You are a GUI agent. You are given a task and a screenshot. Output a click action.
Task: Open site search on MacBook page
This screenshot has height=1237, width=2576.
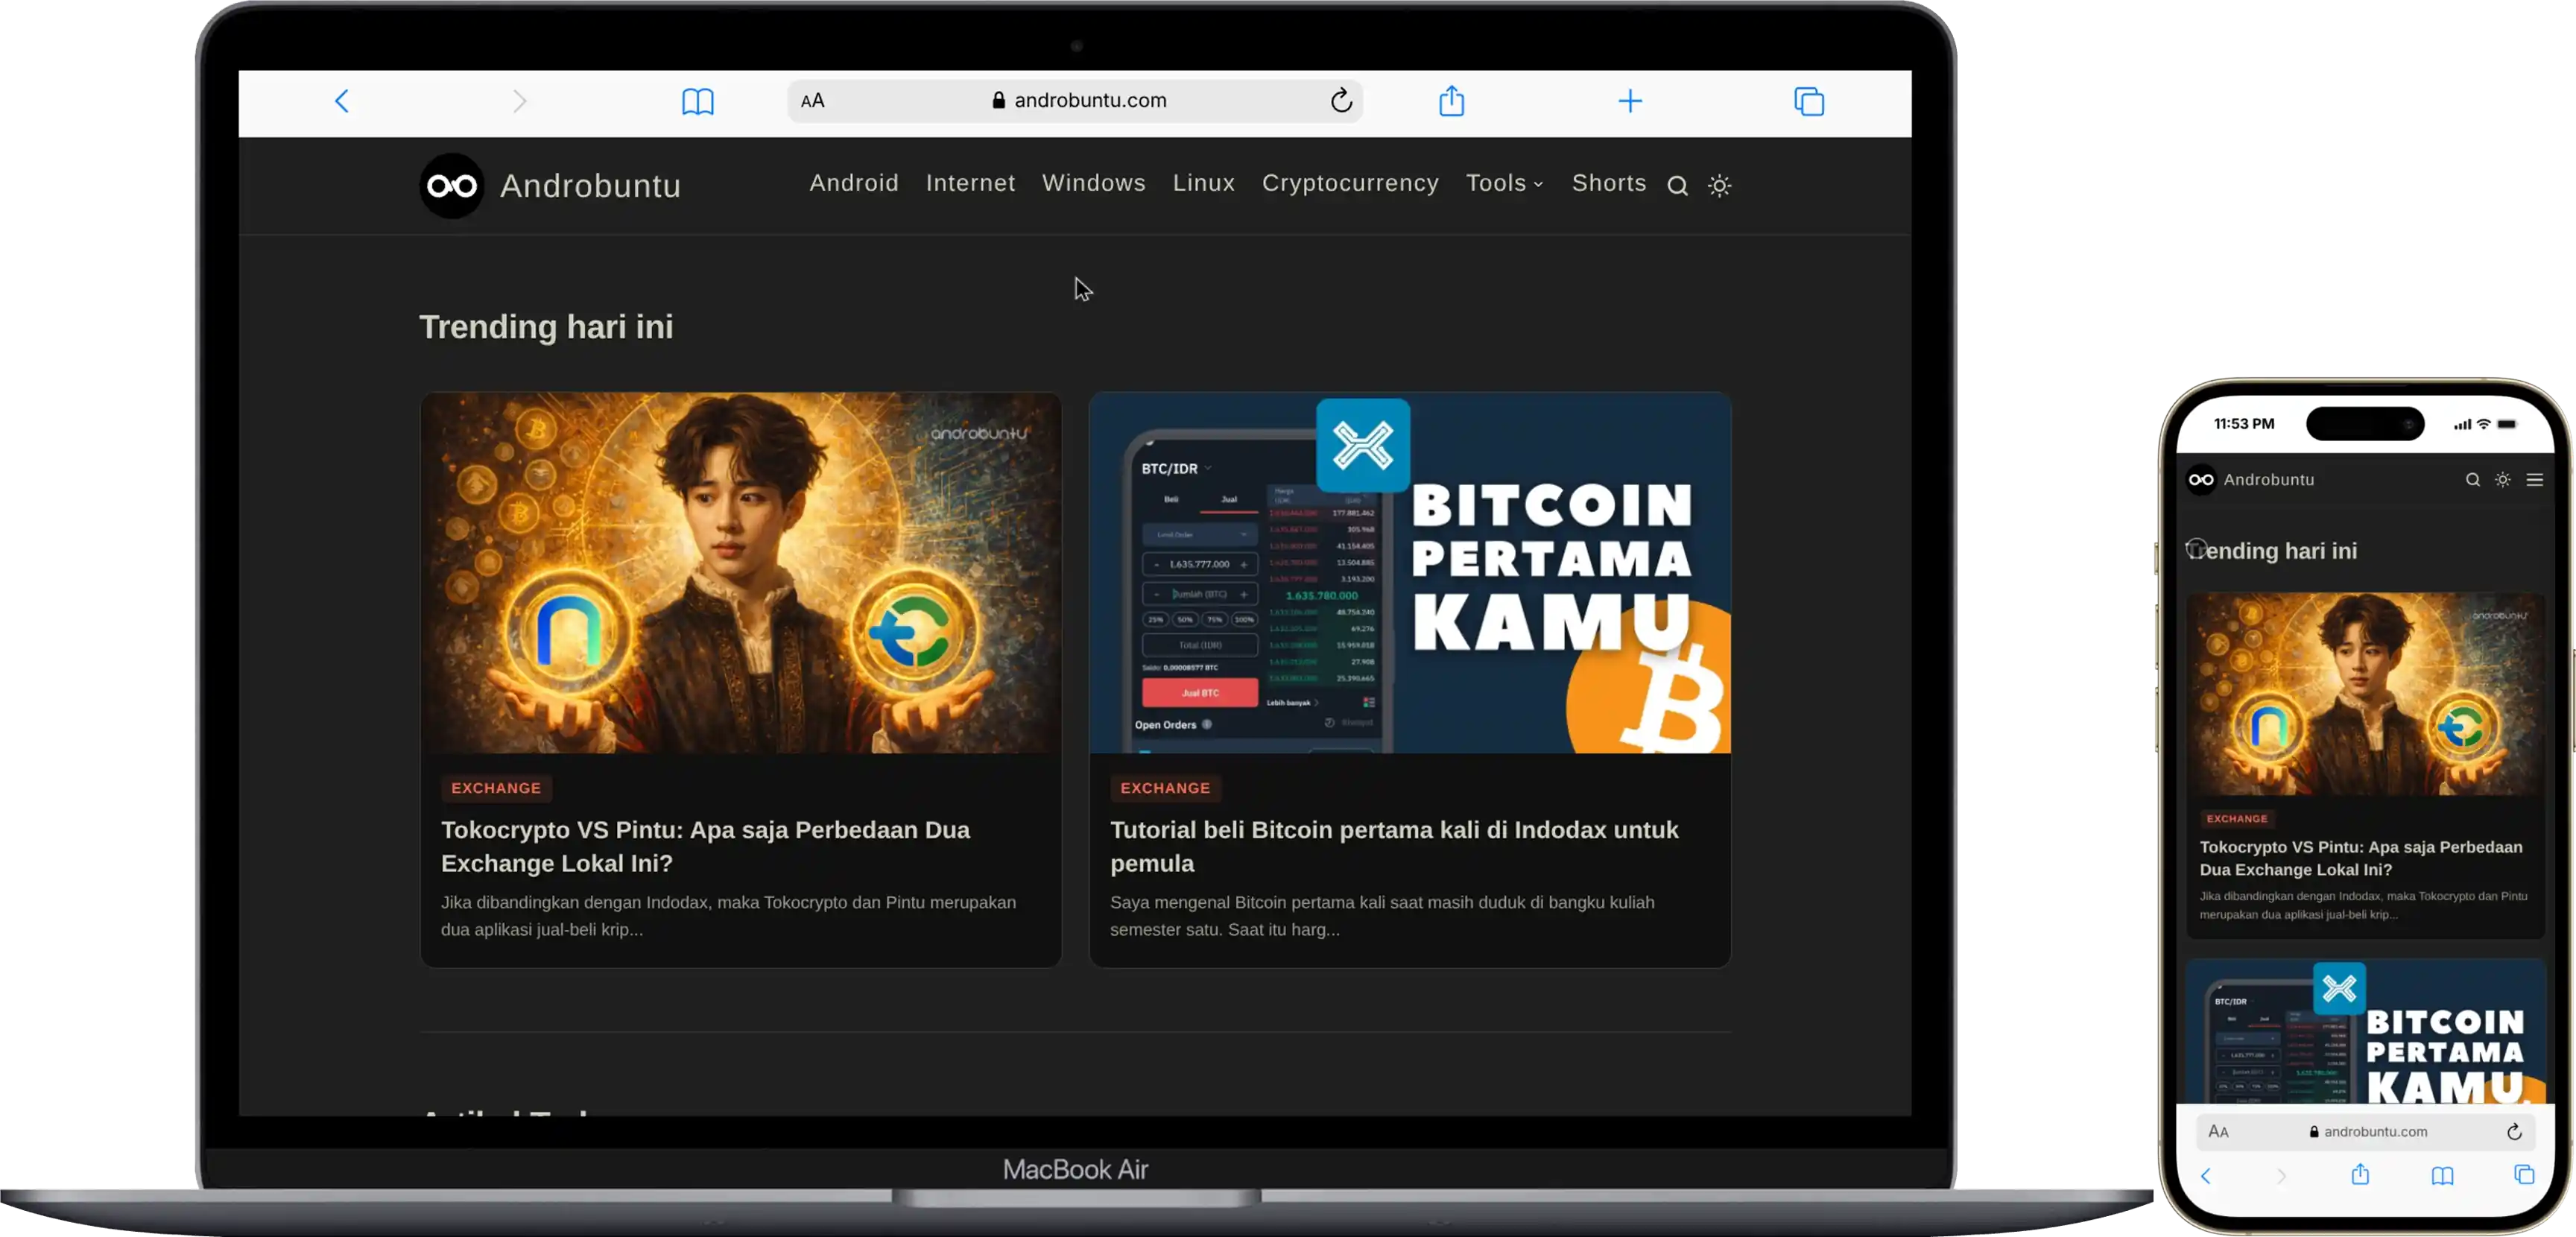(x=1677, y=186)
